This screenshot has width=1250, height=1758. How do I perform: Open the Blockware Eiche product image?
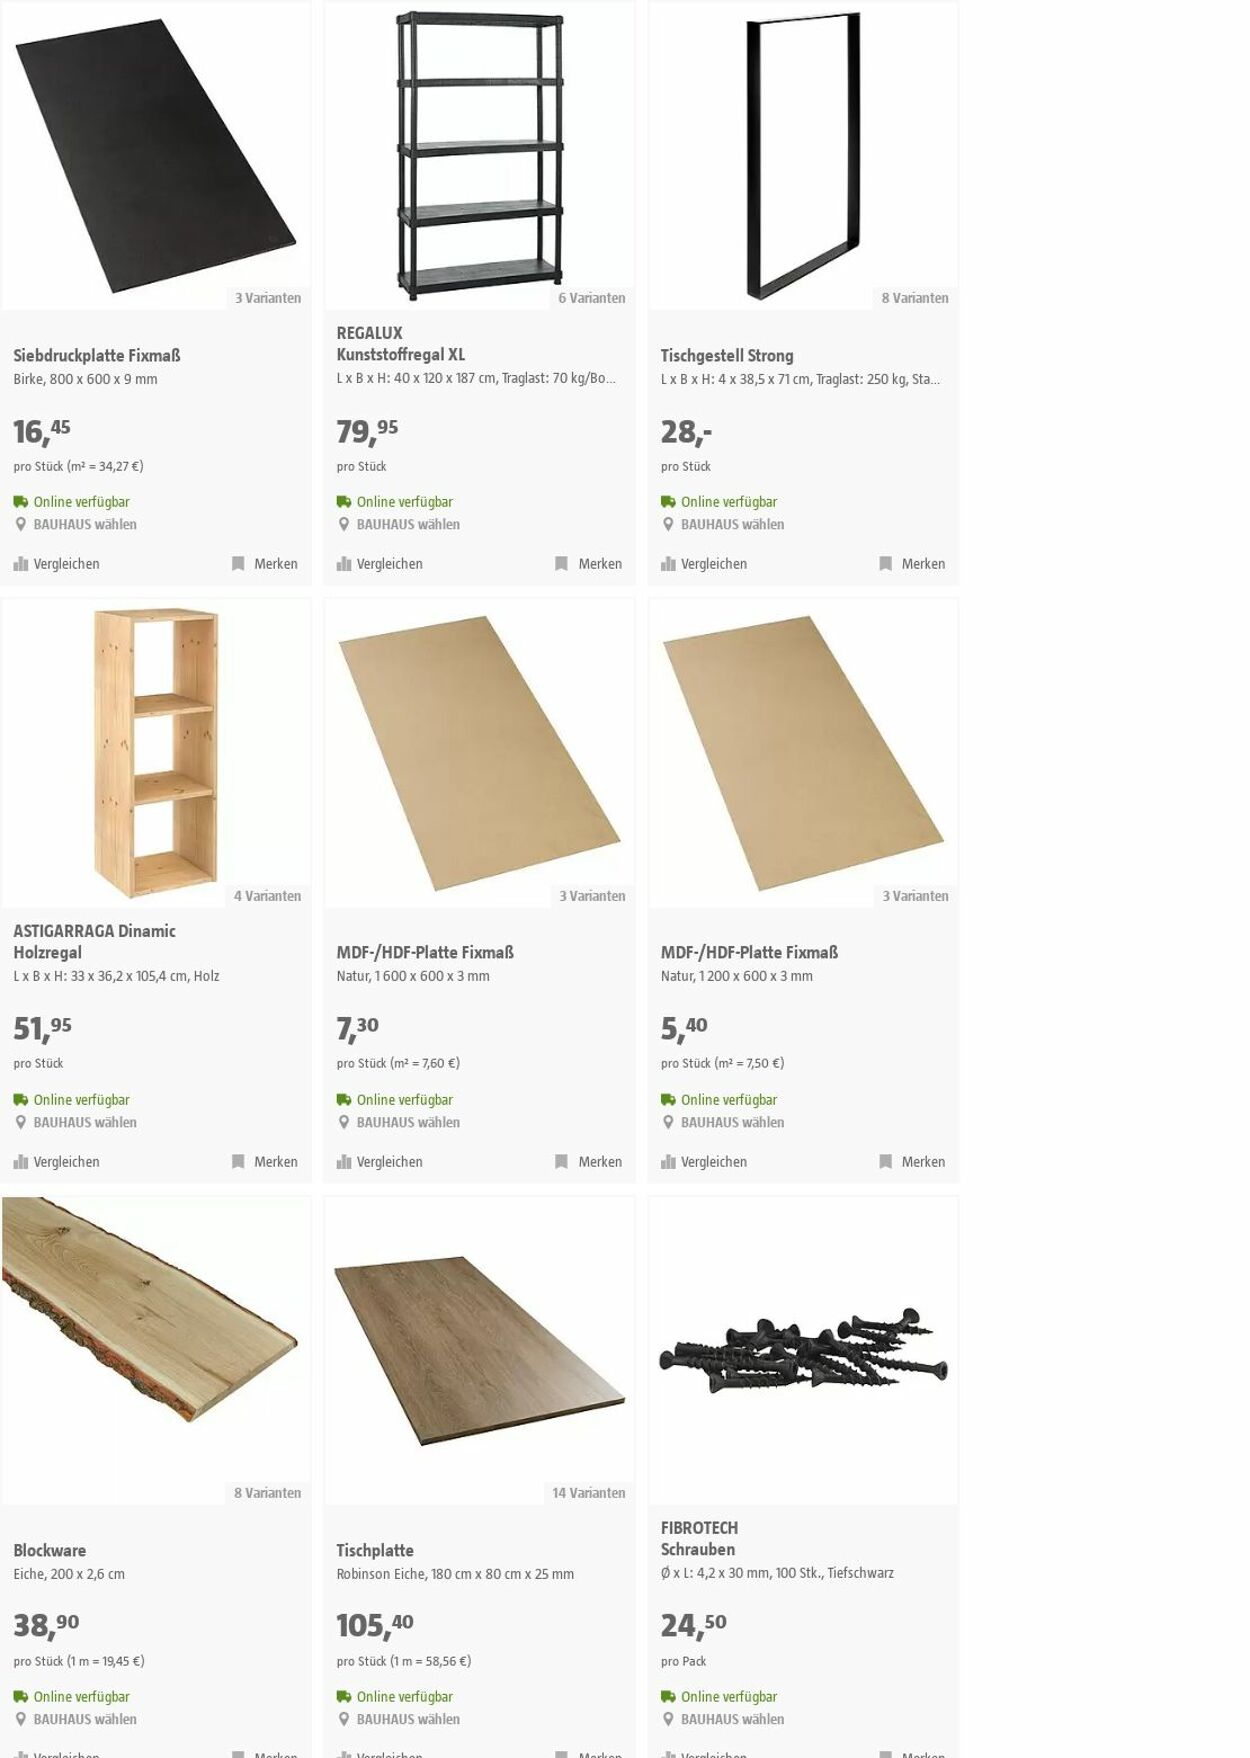coord(156,1350)
